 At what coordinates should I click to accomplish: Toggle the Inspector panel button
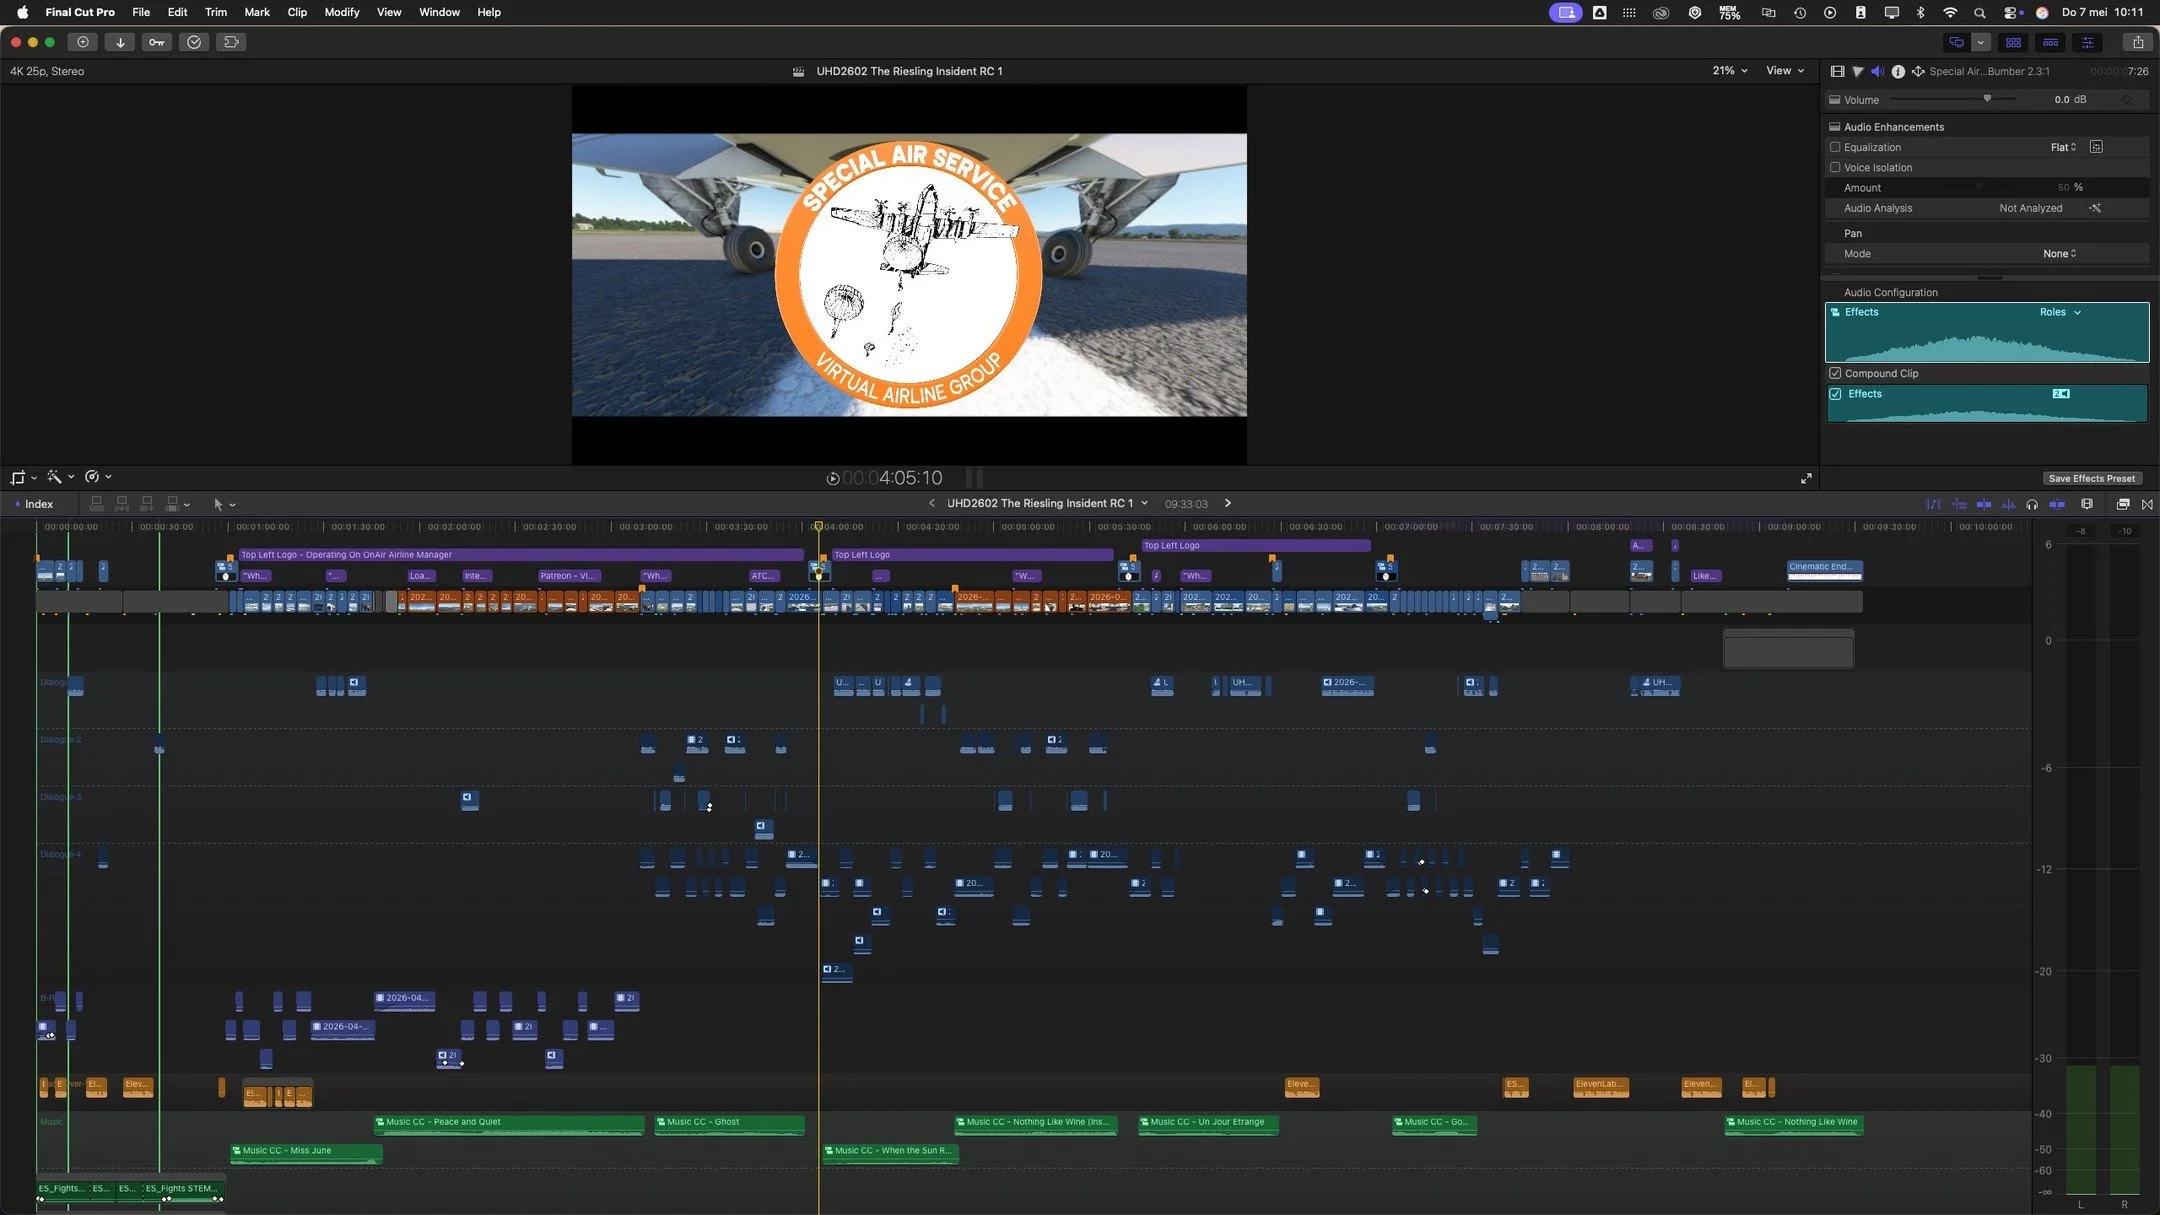click(x=2087, y=42)
